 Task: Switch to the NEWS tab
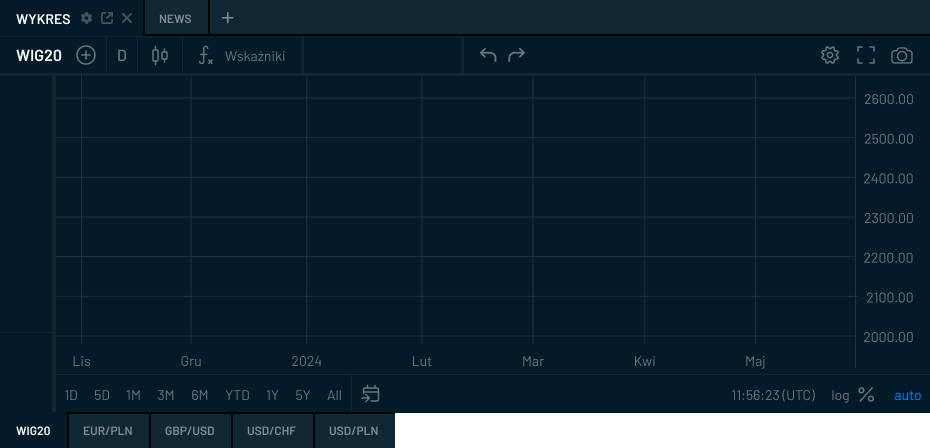[175, 18]
